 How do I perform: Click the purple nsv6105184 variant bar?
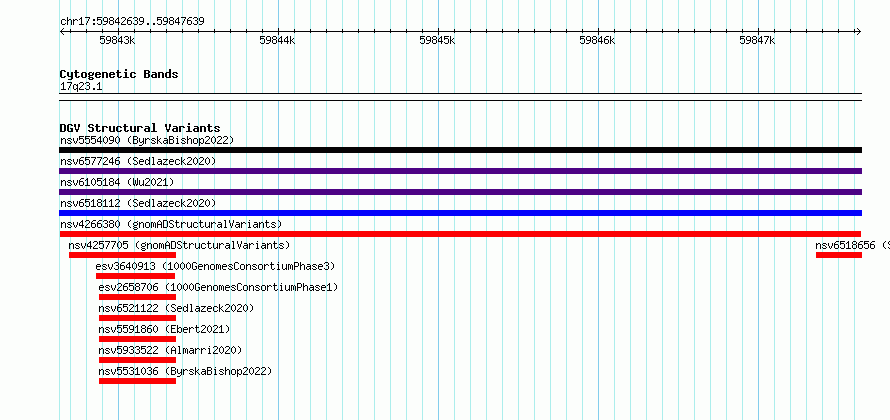(x=460, y=192)
